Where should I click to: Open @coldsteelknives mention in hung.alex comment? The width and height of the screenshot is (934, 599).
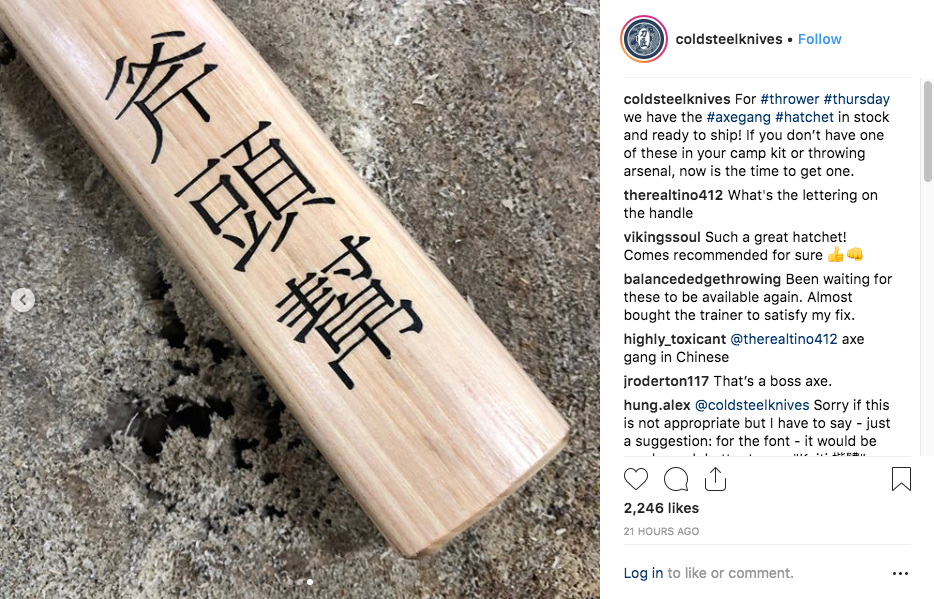click(752, 405)
